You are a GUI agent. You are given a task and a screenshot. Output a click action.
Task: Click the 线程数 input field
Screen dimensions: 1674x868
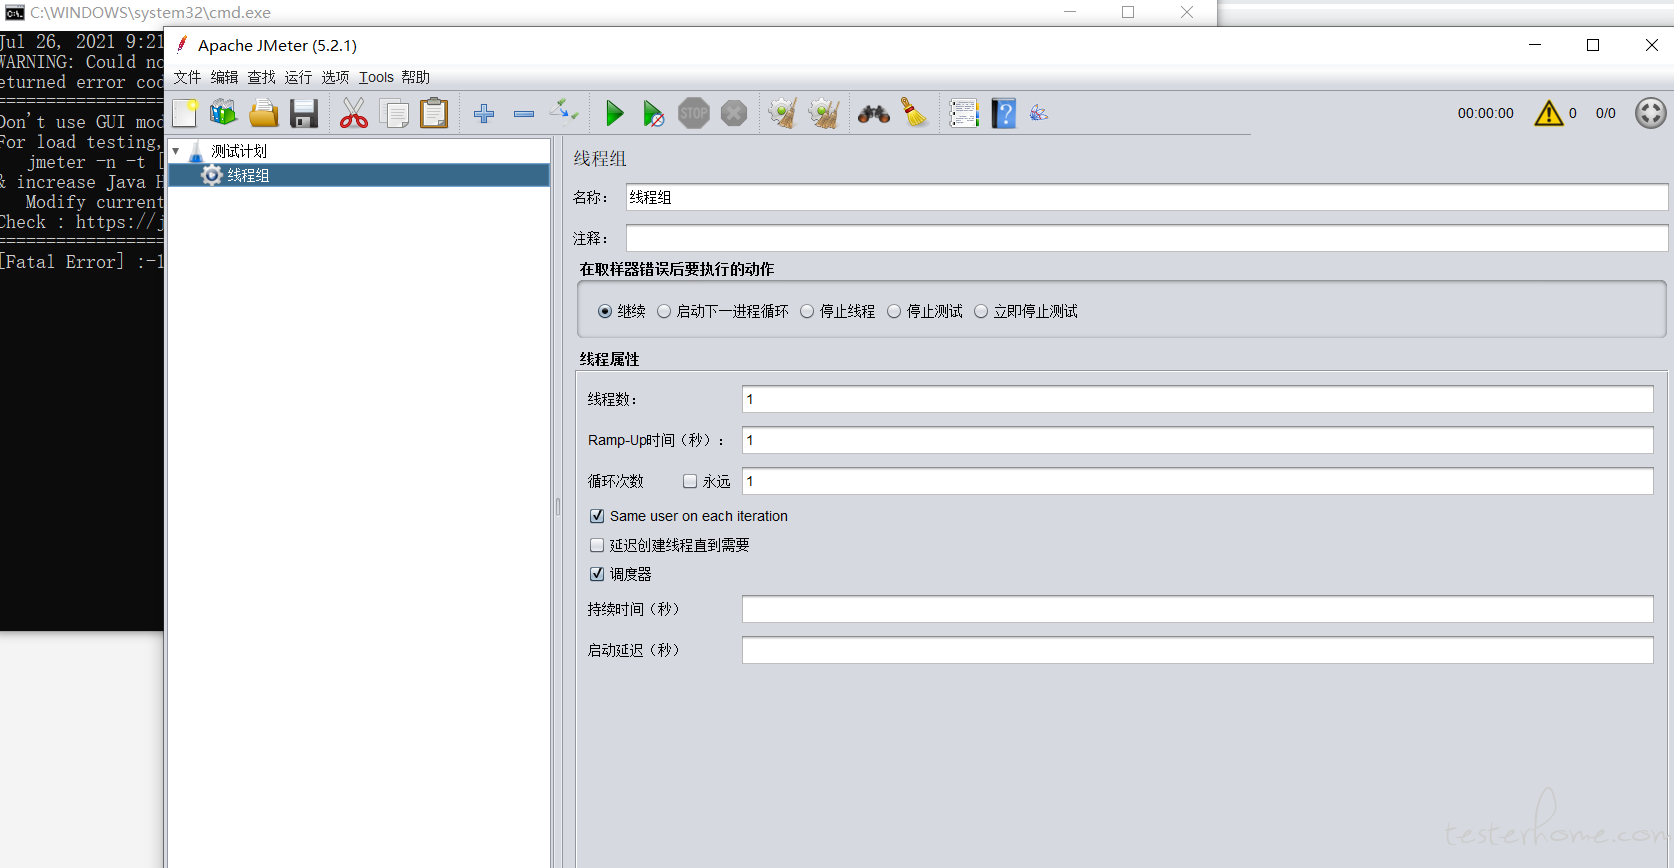pyautogui.click(x=1197, y=399)
